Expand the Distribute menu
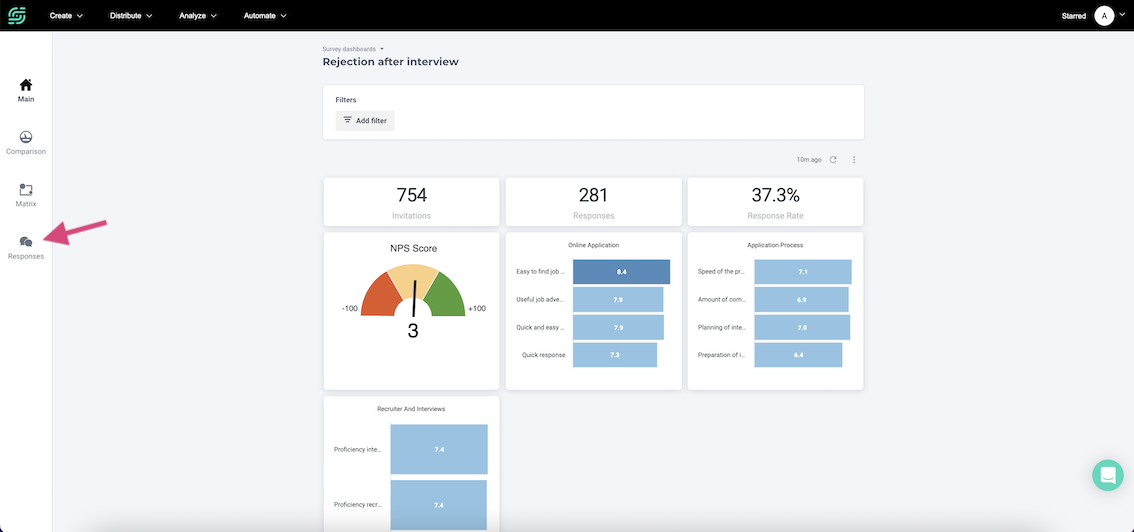 [131, 15]
